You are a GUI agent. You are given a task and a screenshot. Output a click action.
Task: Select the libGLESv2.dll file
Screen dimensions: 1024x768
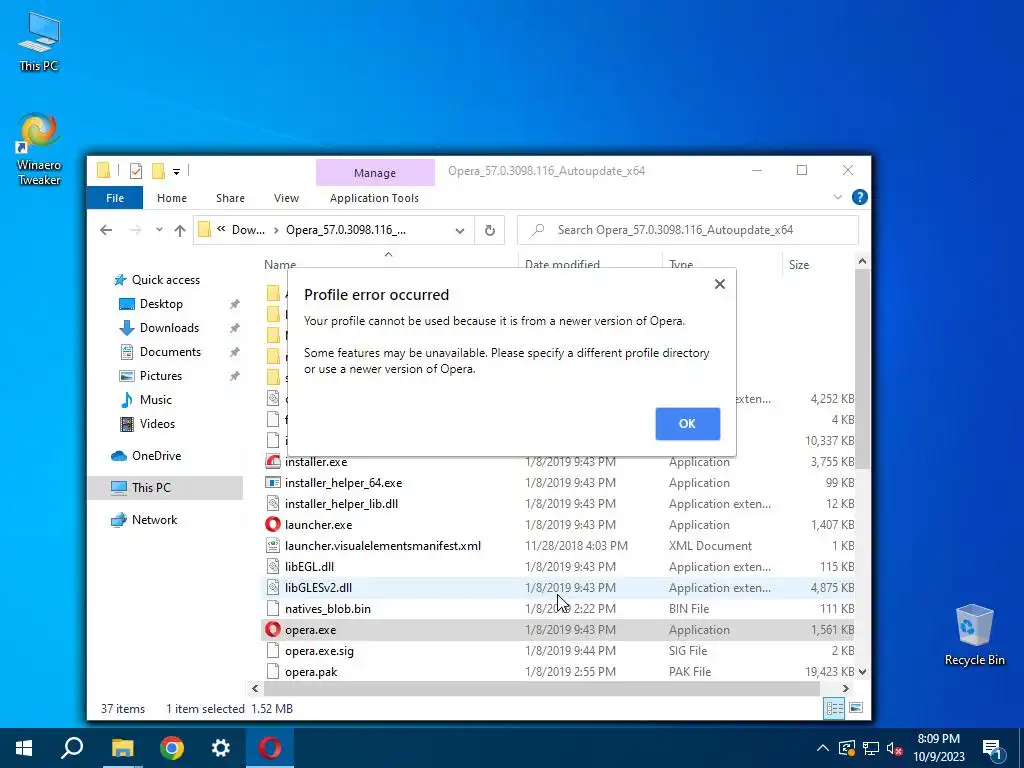(x=558, y=587)
